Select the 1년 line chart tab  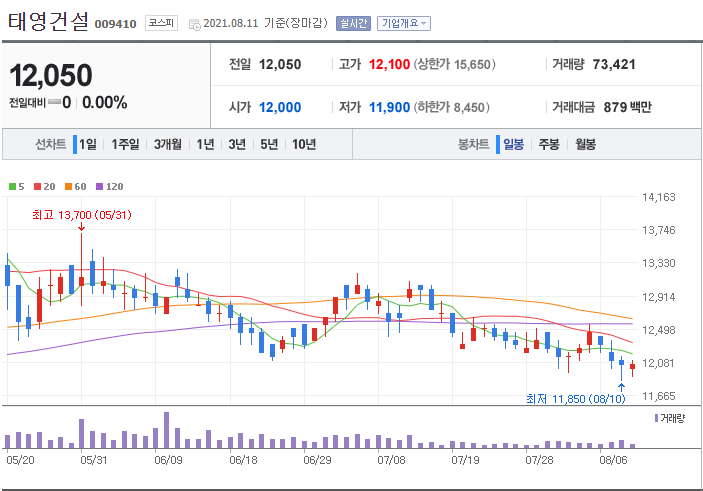[205, 144]
